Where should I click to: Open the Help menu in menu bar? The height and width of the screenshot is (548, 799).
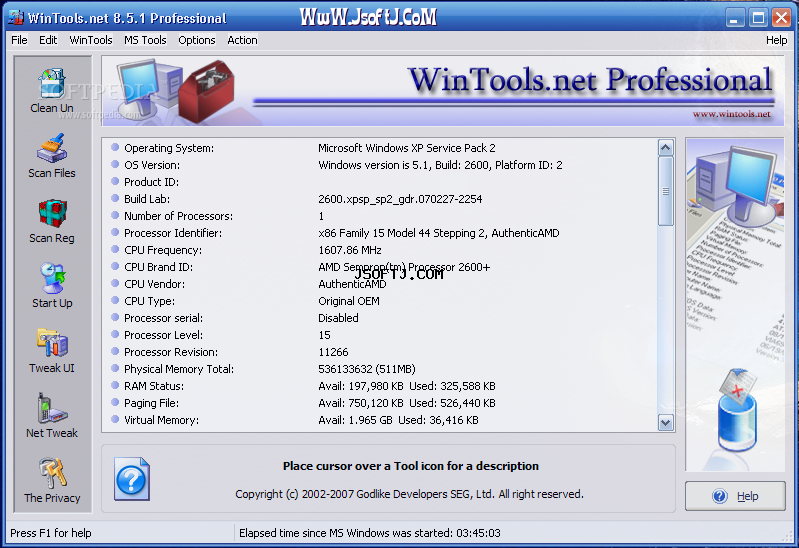pyautogui.click(x=777, y=40)
